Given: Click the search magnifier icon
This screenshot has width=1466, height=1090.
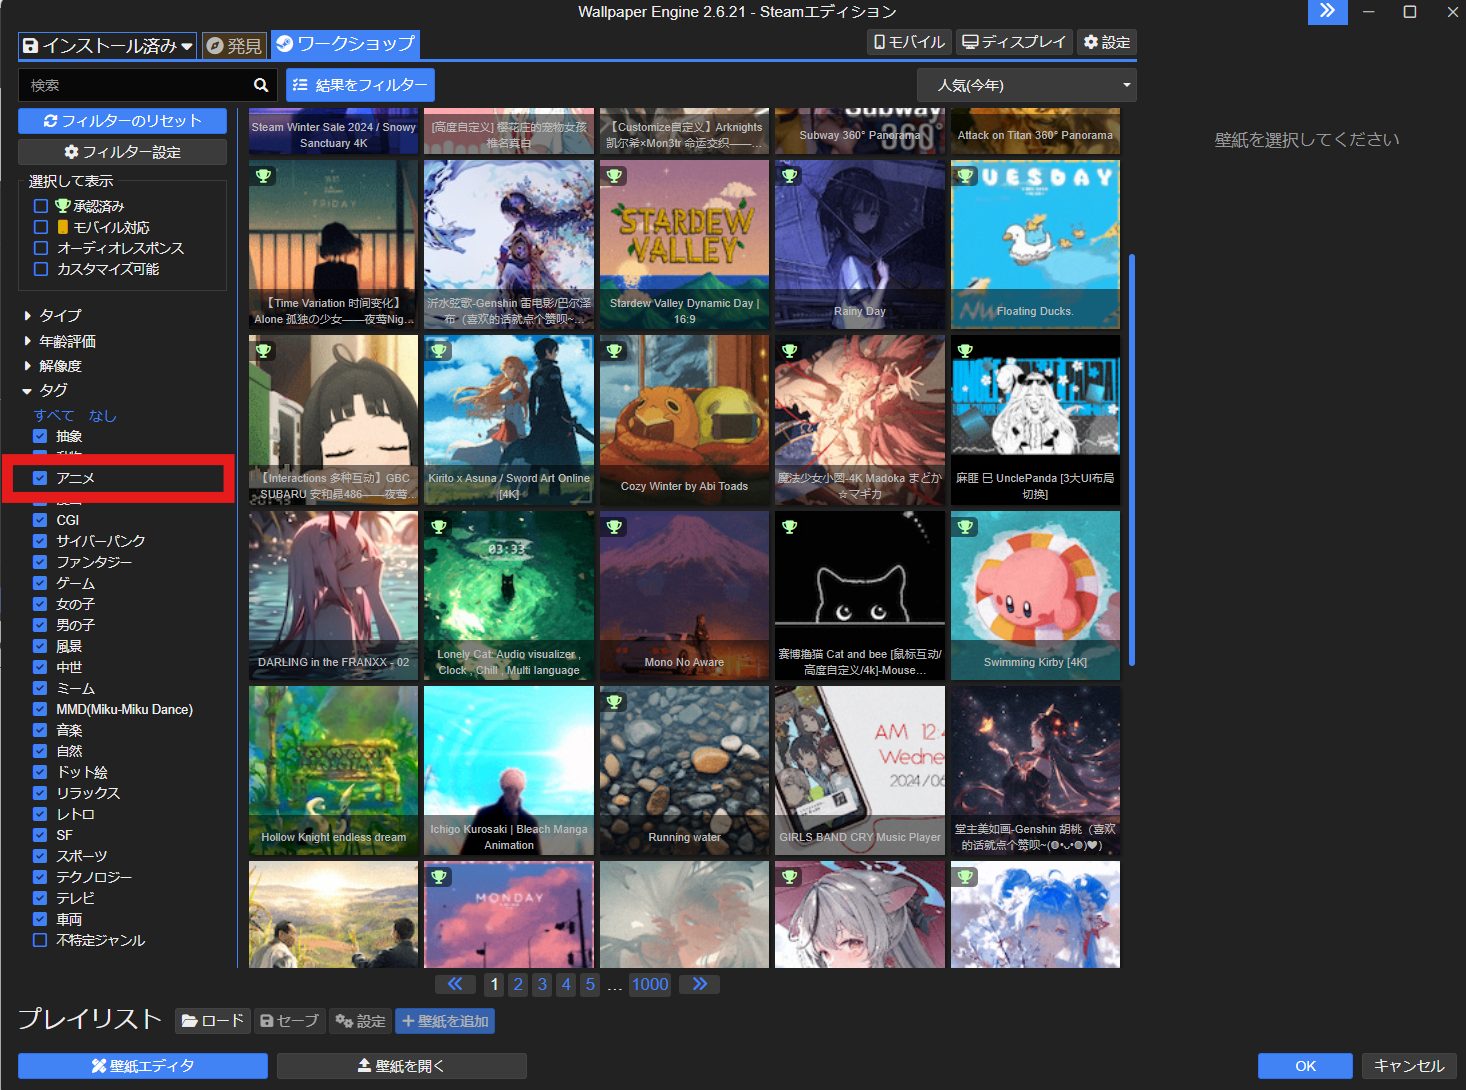Looking at the screenshot, I should [261, 85].
